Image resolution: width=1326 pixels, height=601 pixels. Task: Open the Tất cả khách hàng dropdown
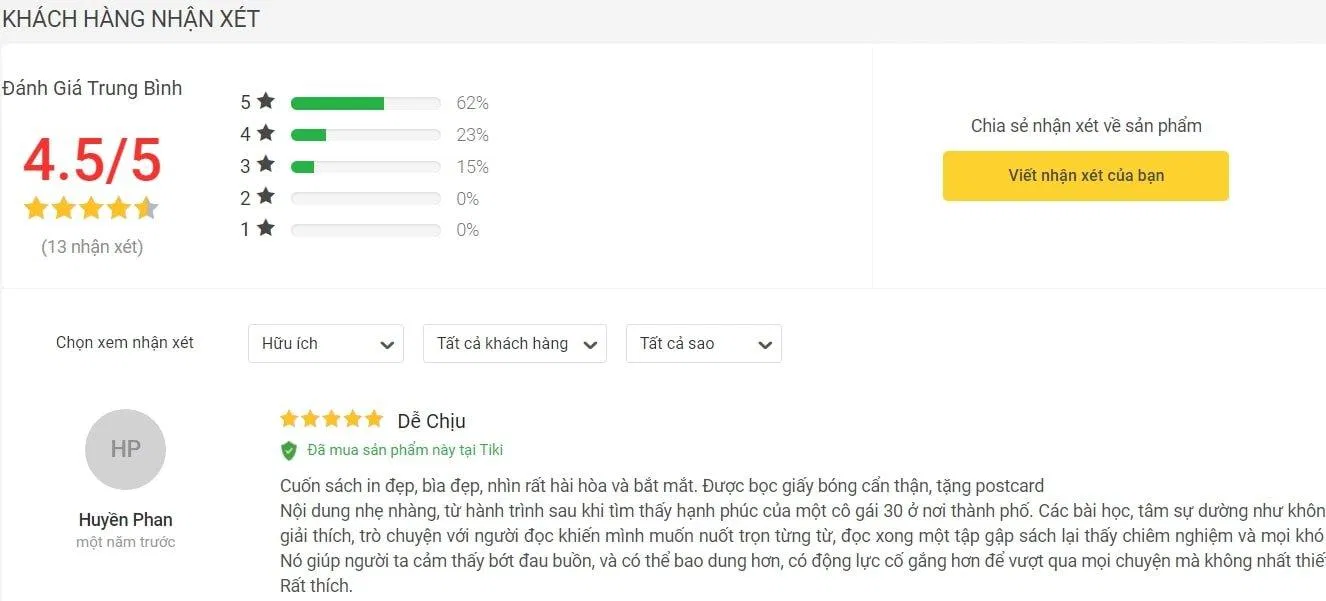pos(514,343)
